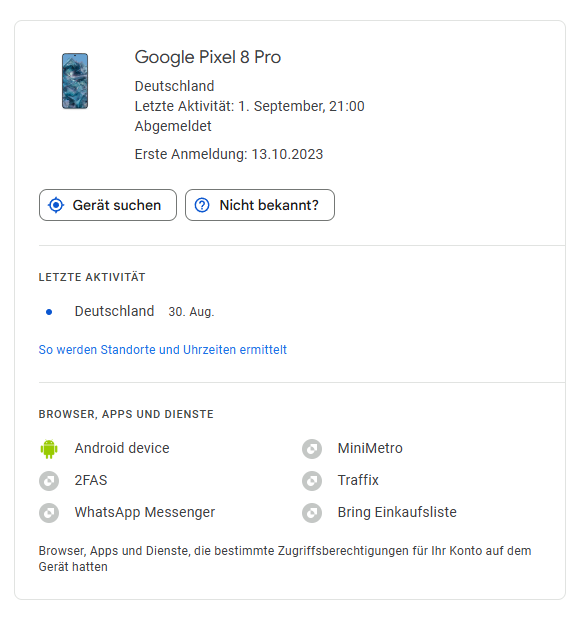Screen dimensions: 581x622
Task: Select the Pixel 8 Pro phone thumbnail
Action: (75, 81)
